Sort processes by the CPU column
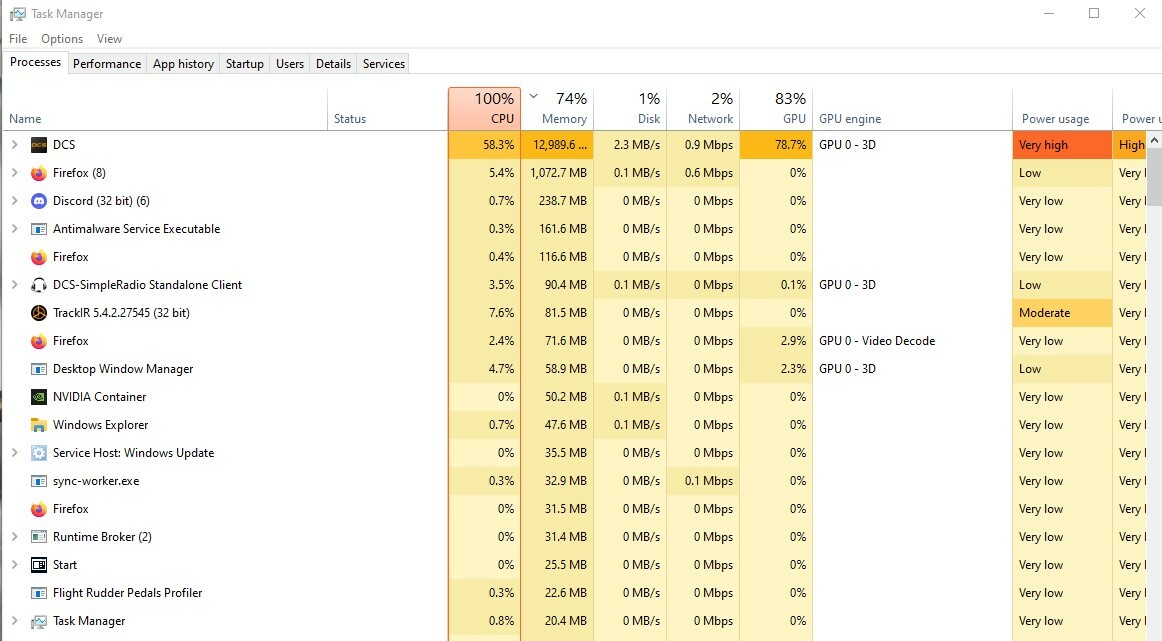 [484, 109]
